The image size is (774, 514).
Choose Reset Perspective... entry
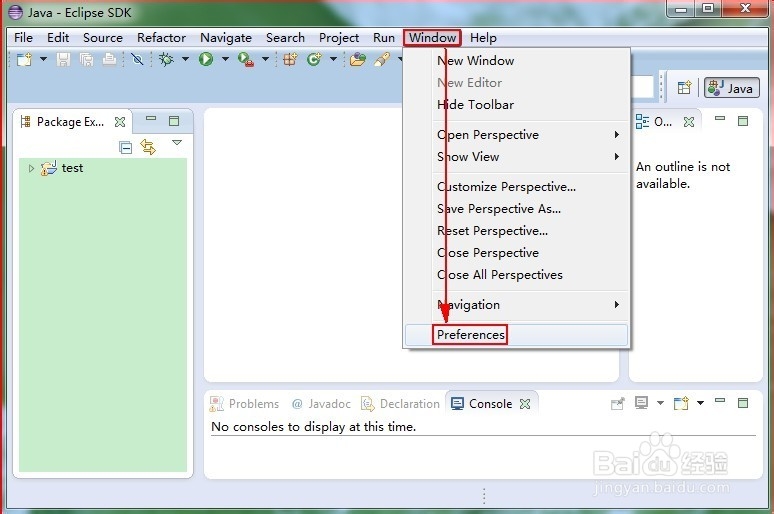(516, 231)
